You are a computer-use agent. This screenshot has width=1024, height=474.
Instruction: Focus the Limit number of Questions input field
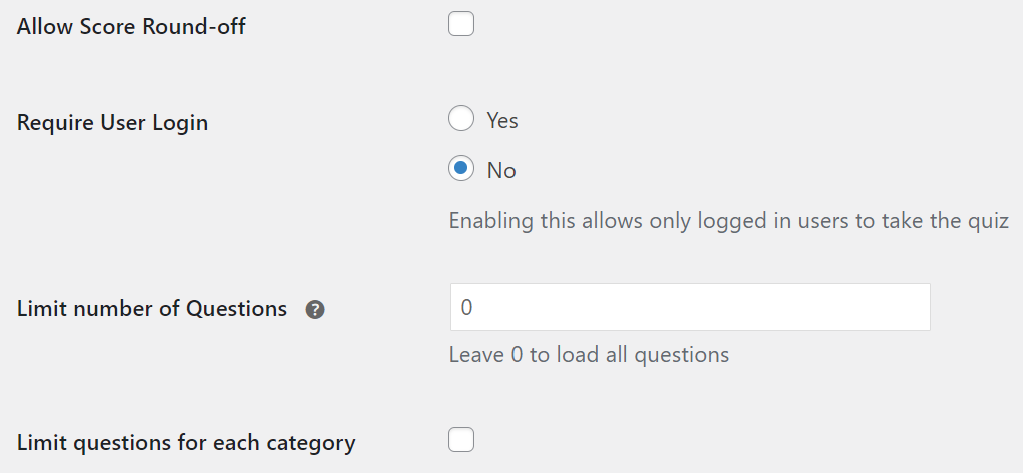(x=690, y=307)
